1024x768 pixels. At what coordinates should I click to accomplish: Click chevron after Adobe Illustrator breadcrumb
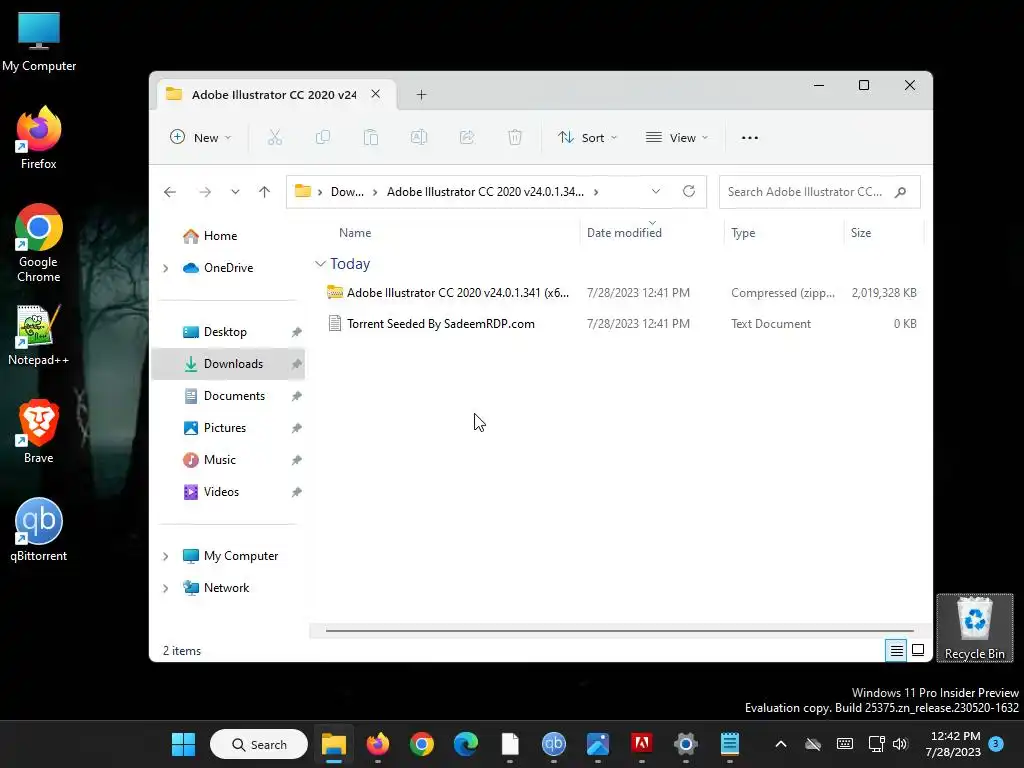click(x=596, y=192)
